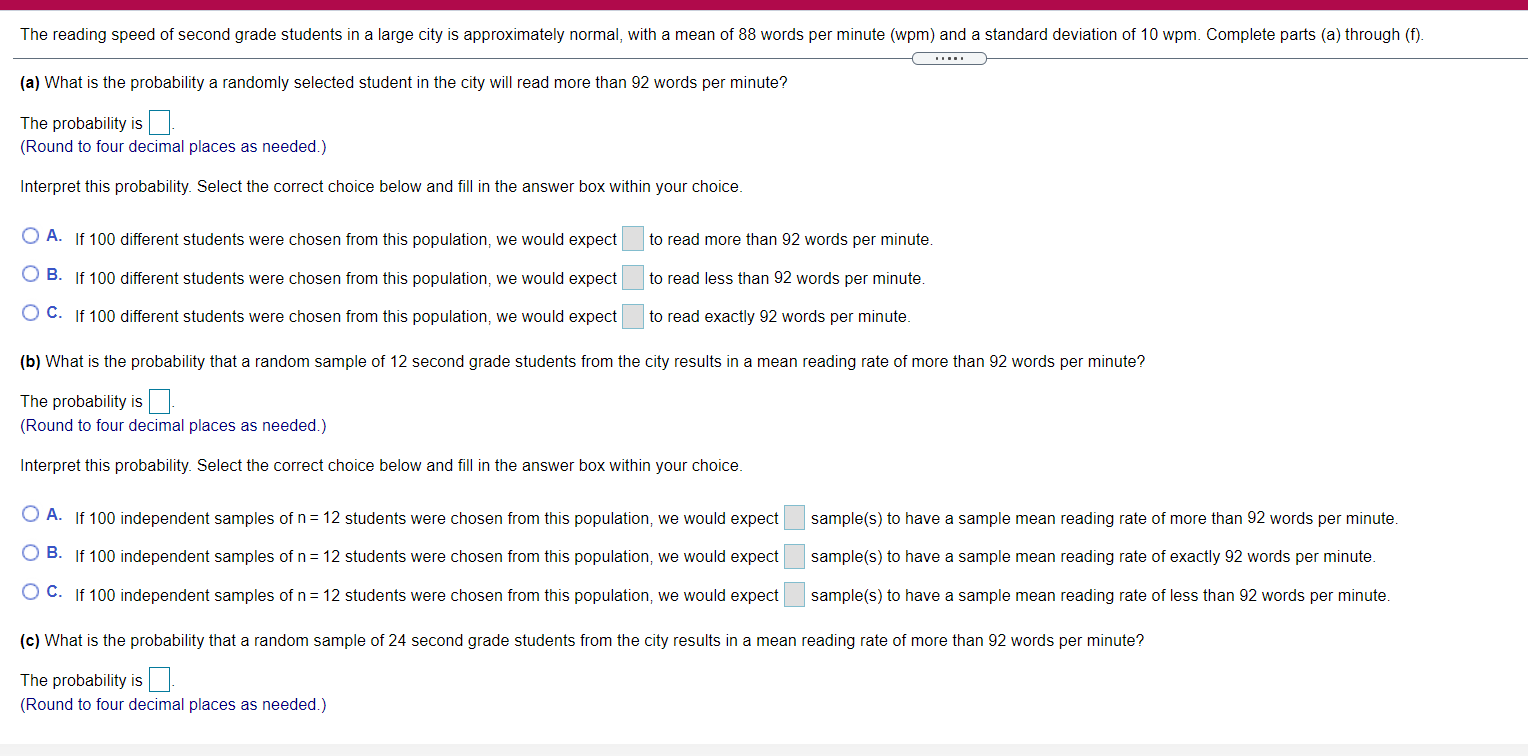Click the probability answer box in part (c)

(158, 679)
